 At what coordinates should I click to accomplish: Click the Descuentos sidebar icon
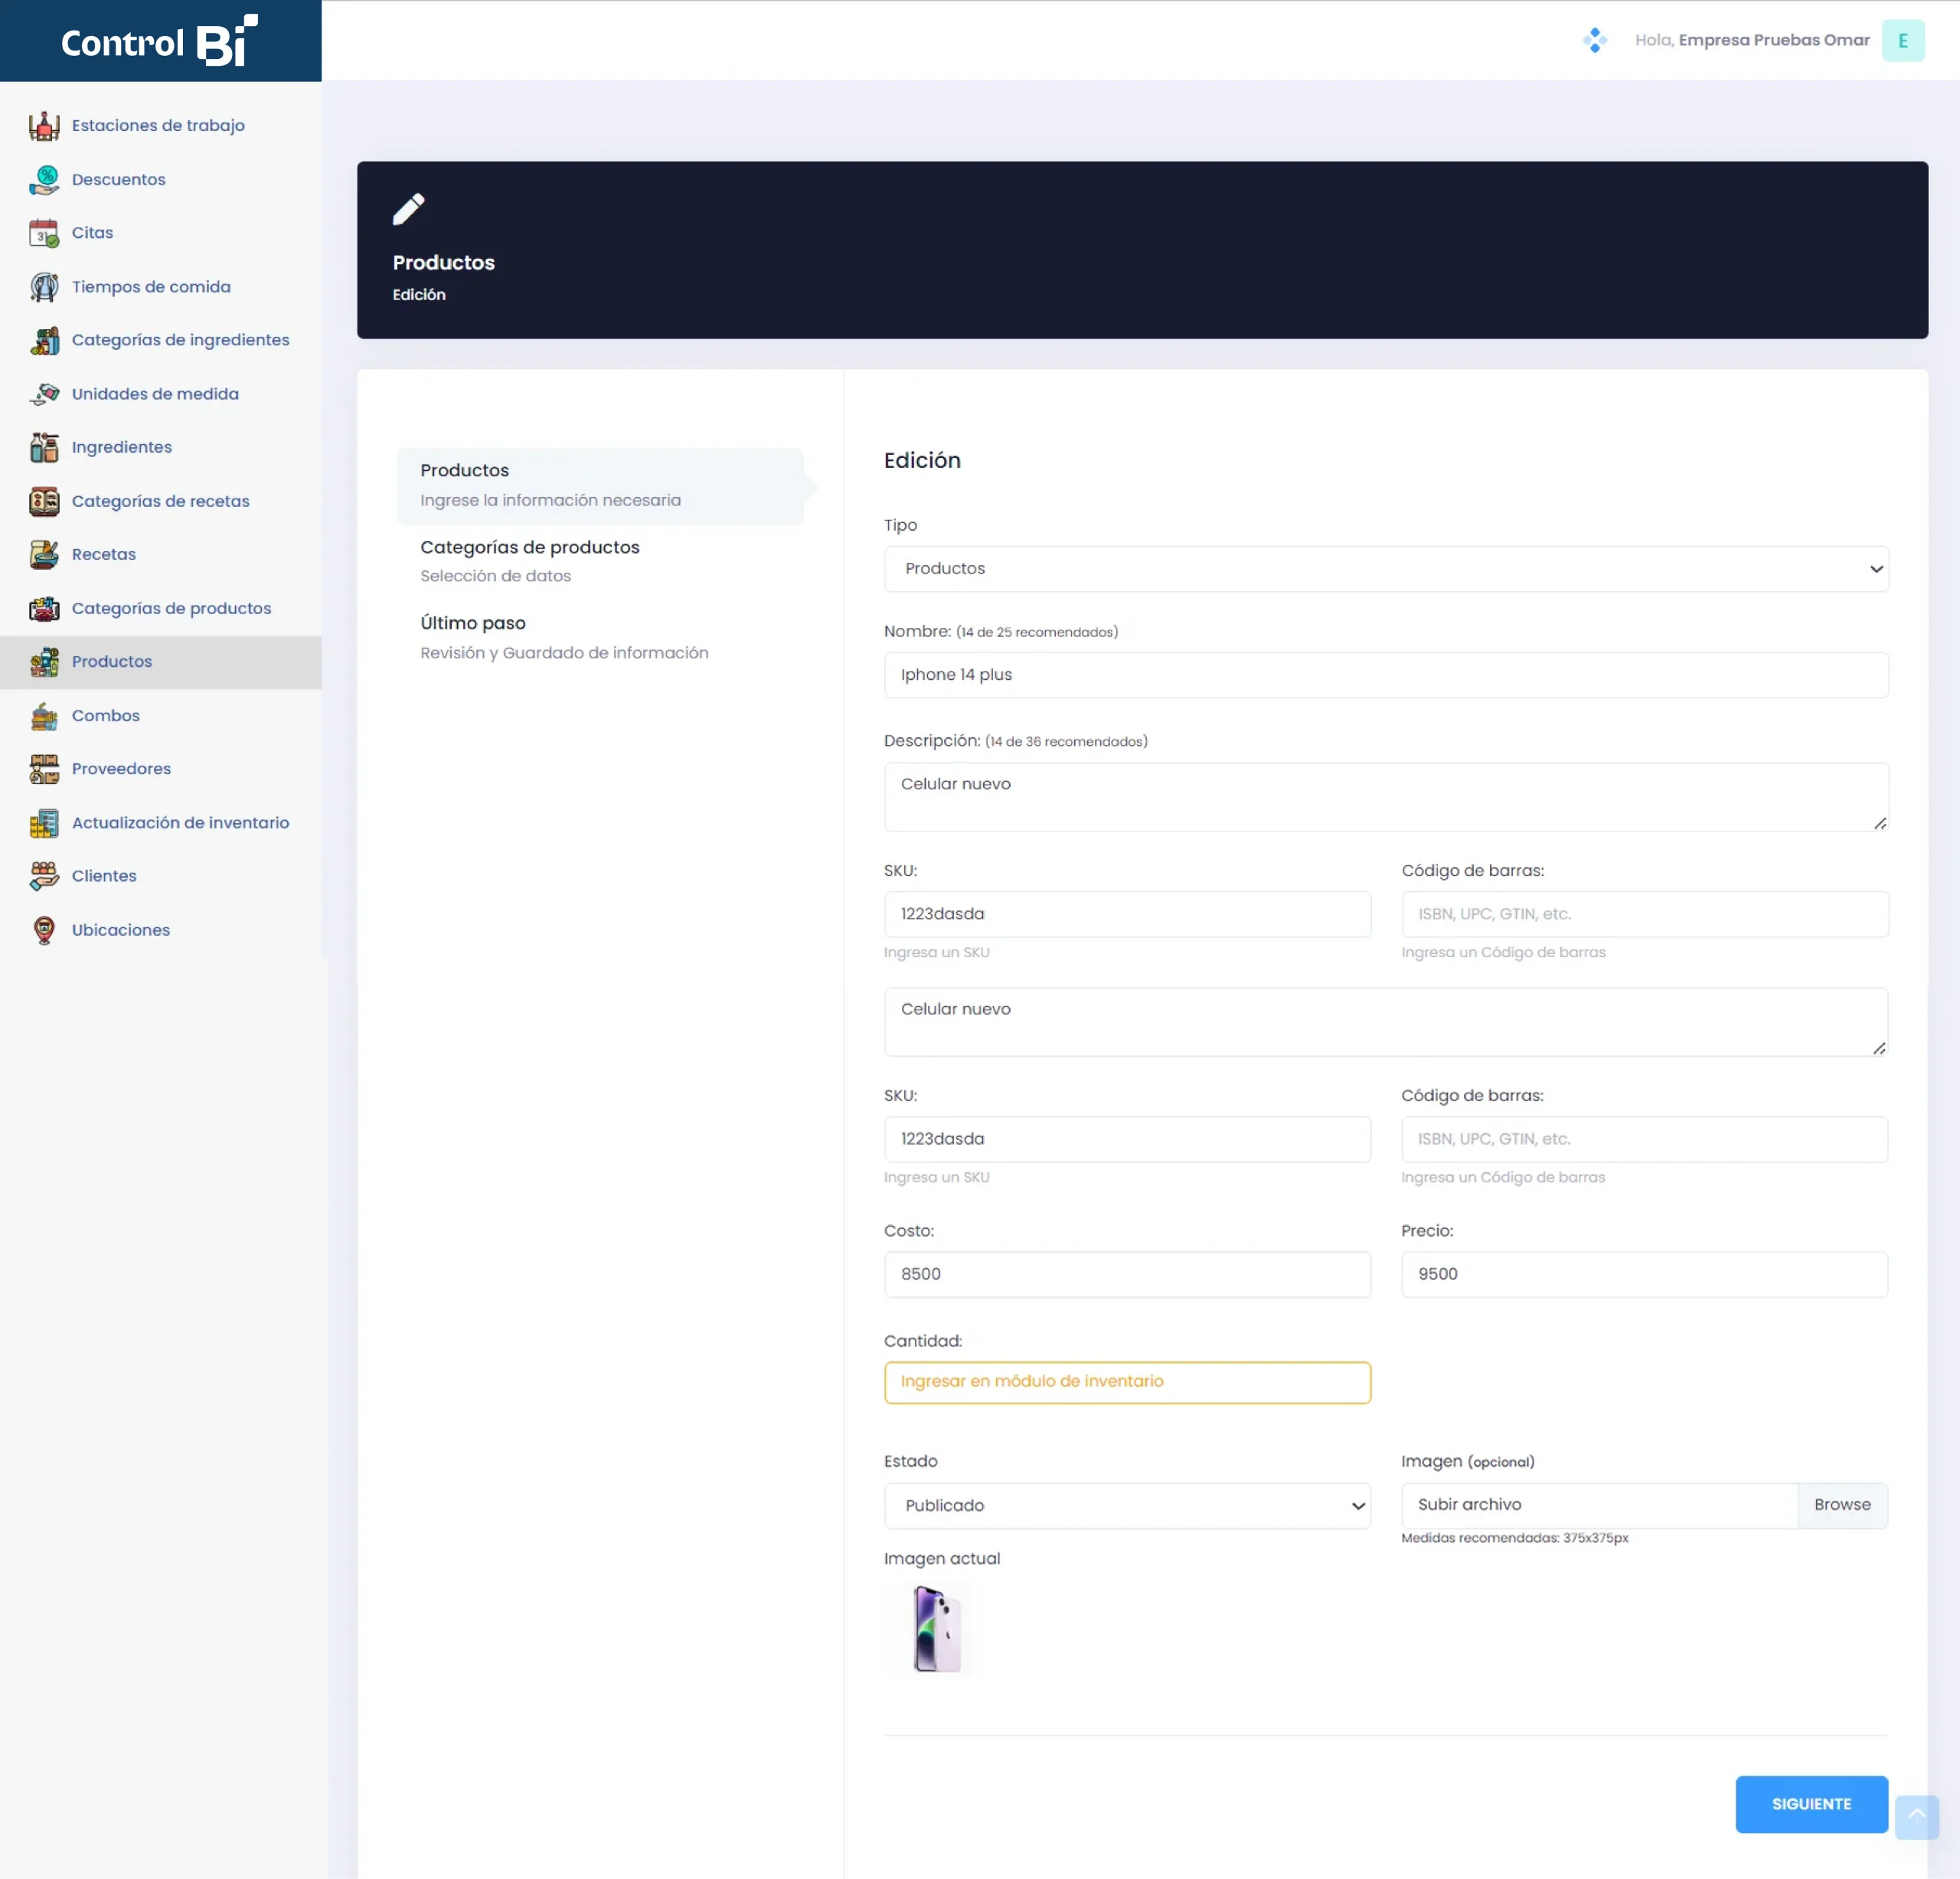[44, 180]
